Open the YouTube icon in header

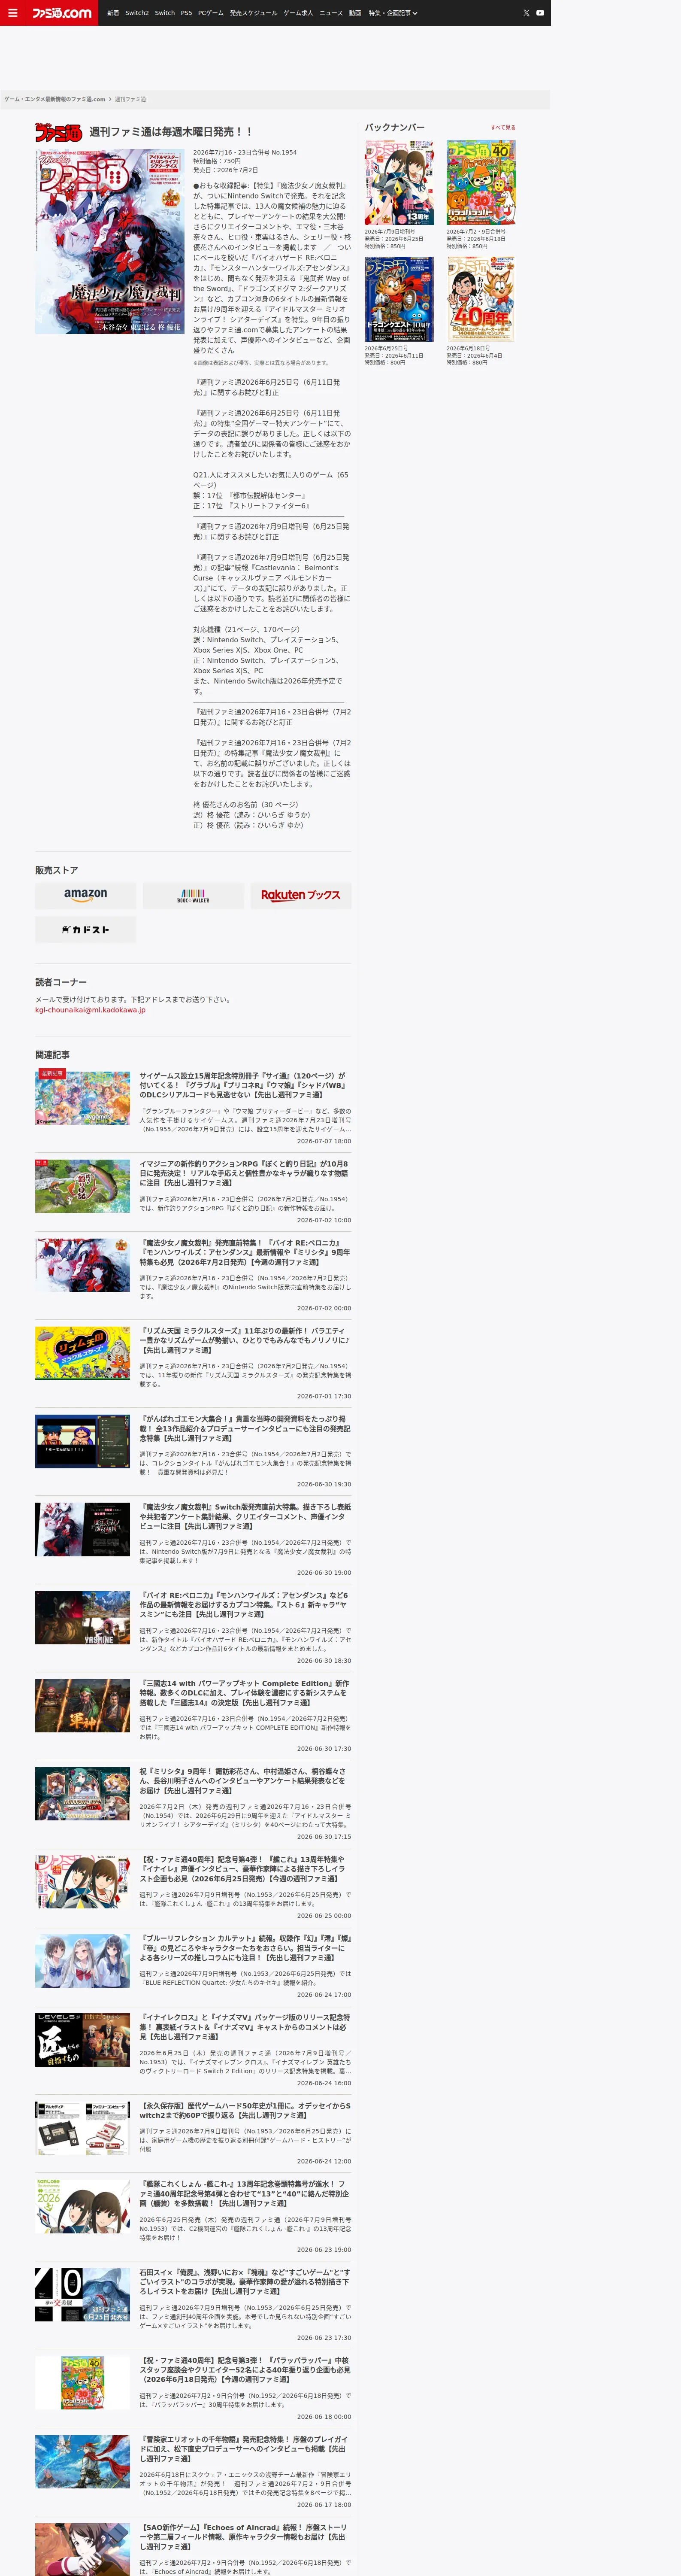[x=540, y=13]
